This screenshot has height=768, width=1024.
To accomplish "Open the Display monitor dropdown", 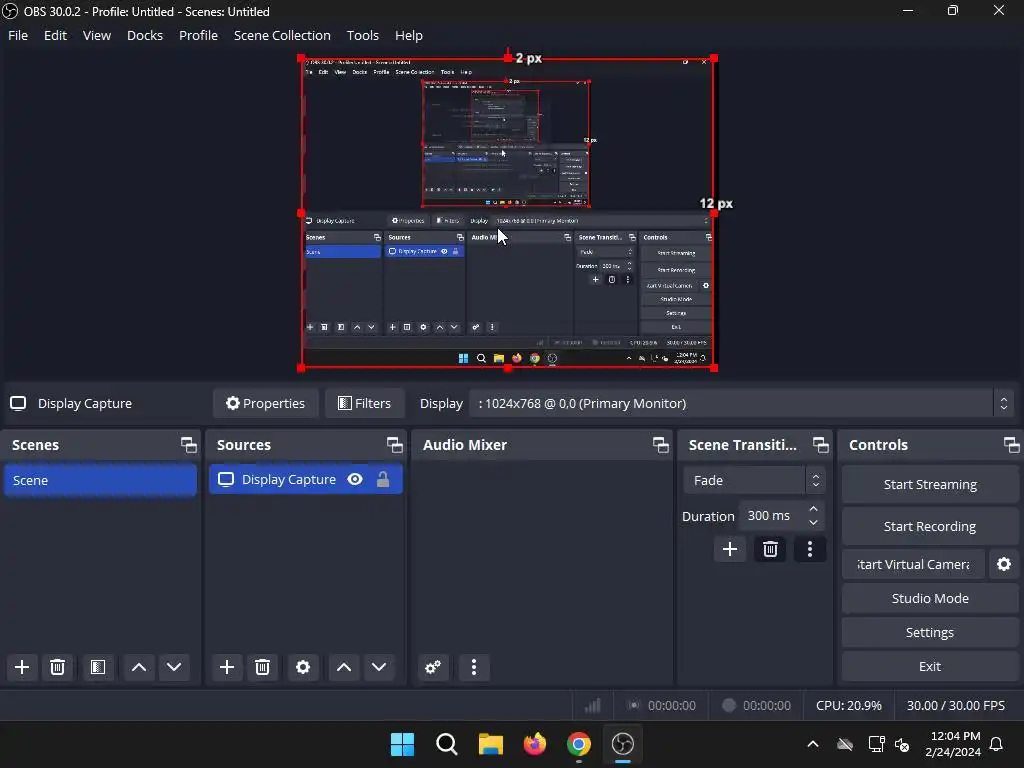I will click(742, 404).
